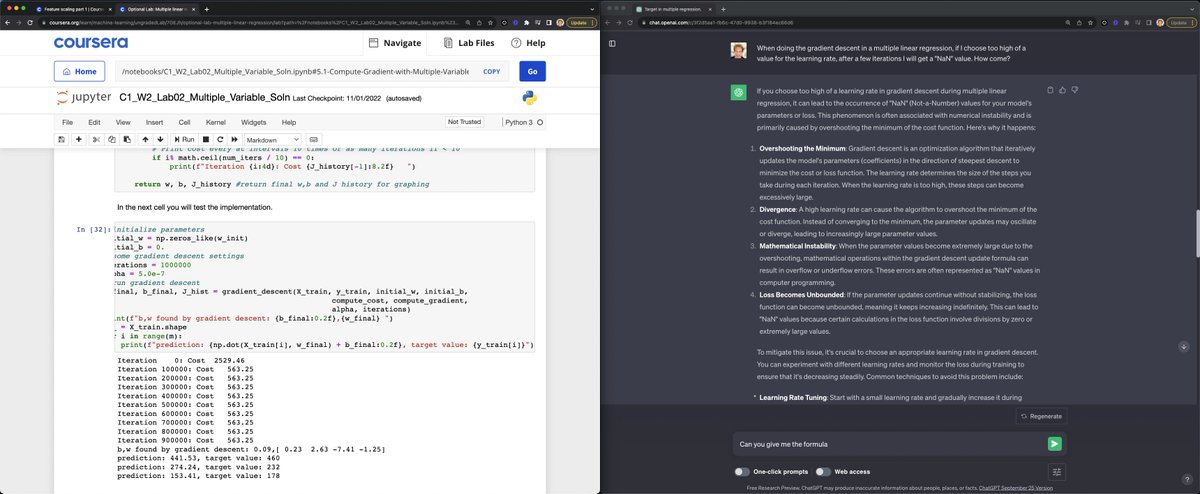Image resolution: width=1200 pixels, height=494 pixels.
Task: Move selected cell up arrow icon
Action: tap(145, 139)
